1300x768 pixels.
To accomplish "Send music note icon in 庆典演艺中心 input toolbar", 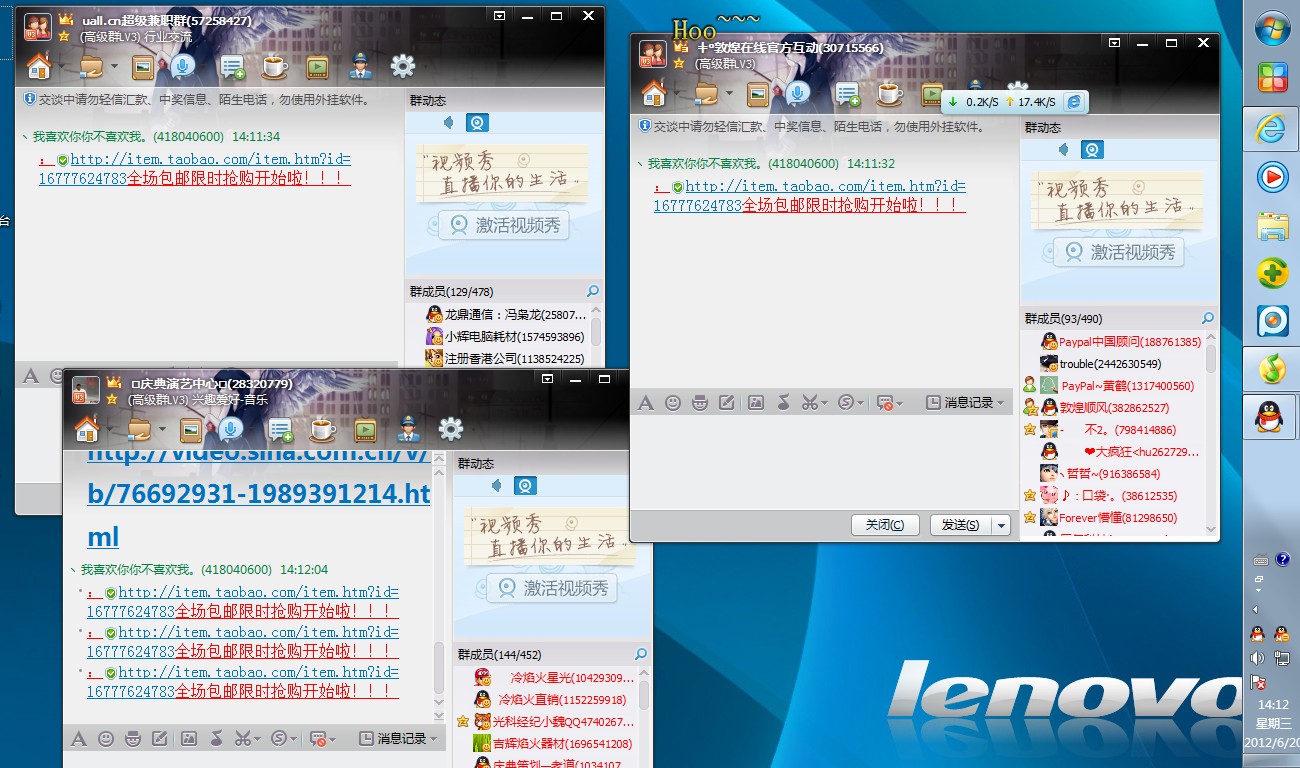I will click(x=216, y=738).
